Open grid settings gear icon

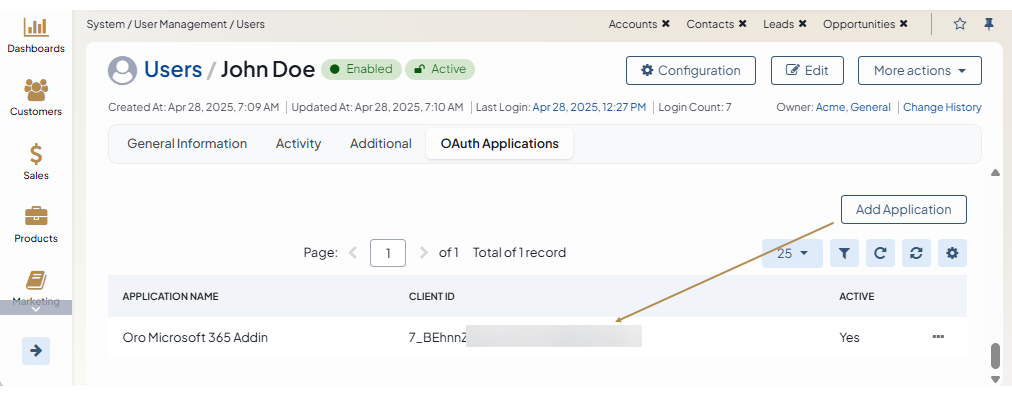(952, 254)
